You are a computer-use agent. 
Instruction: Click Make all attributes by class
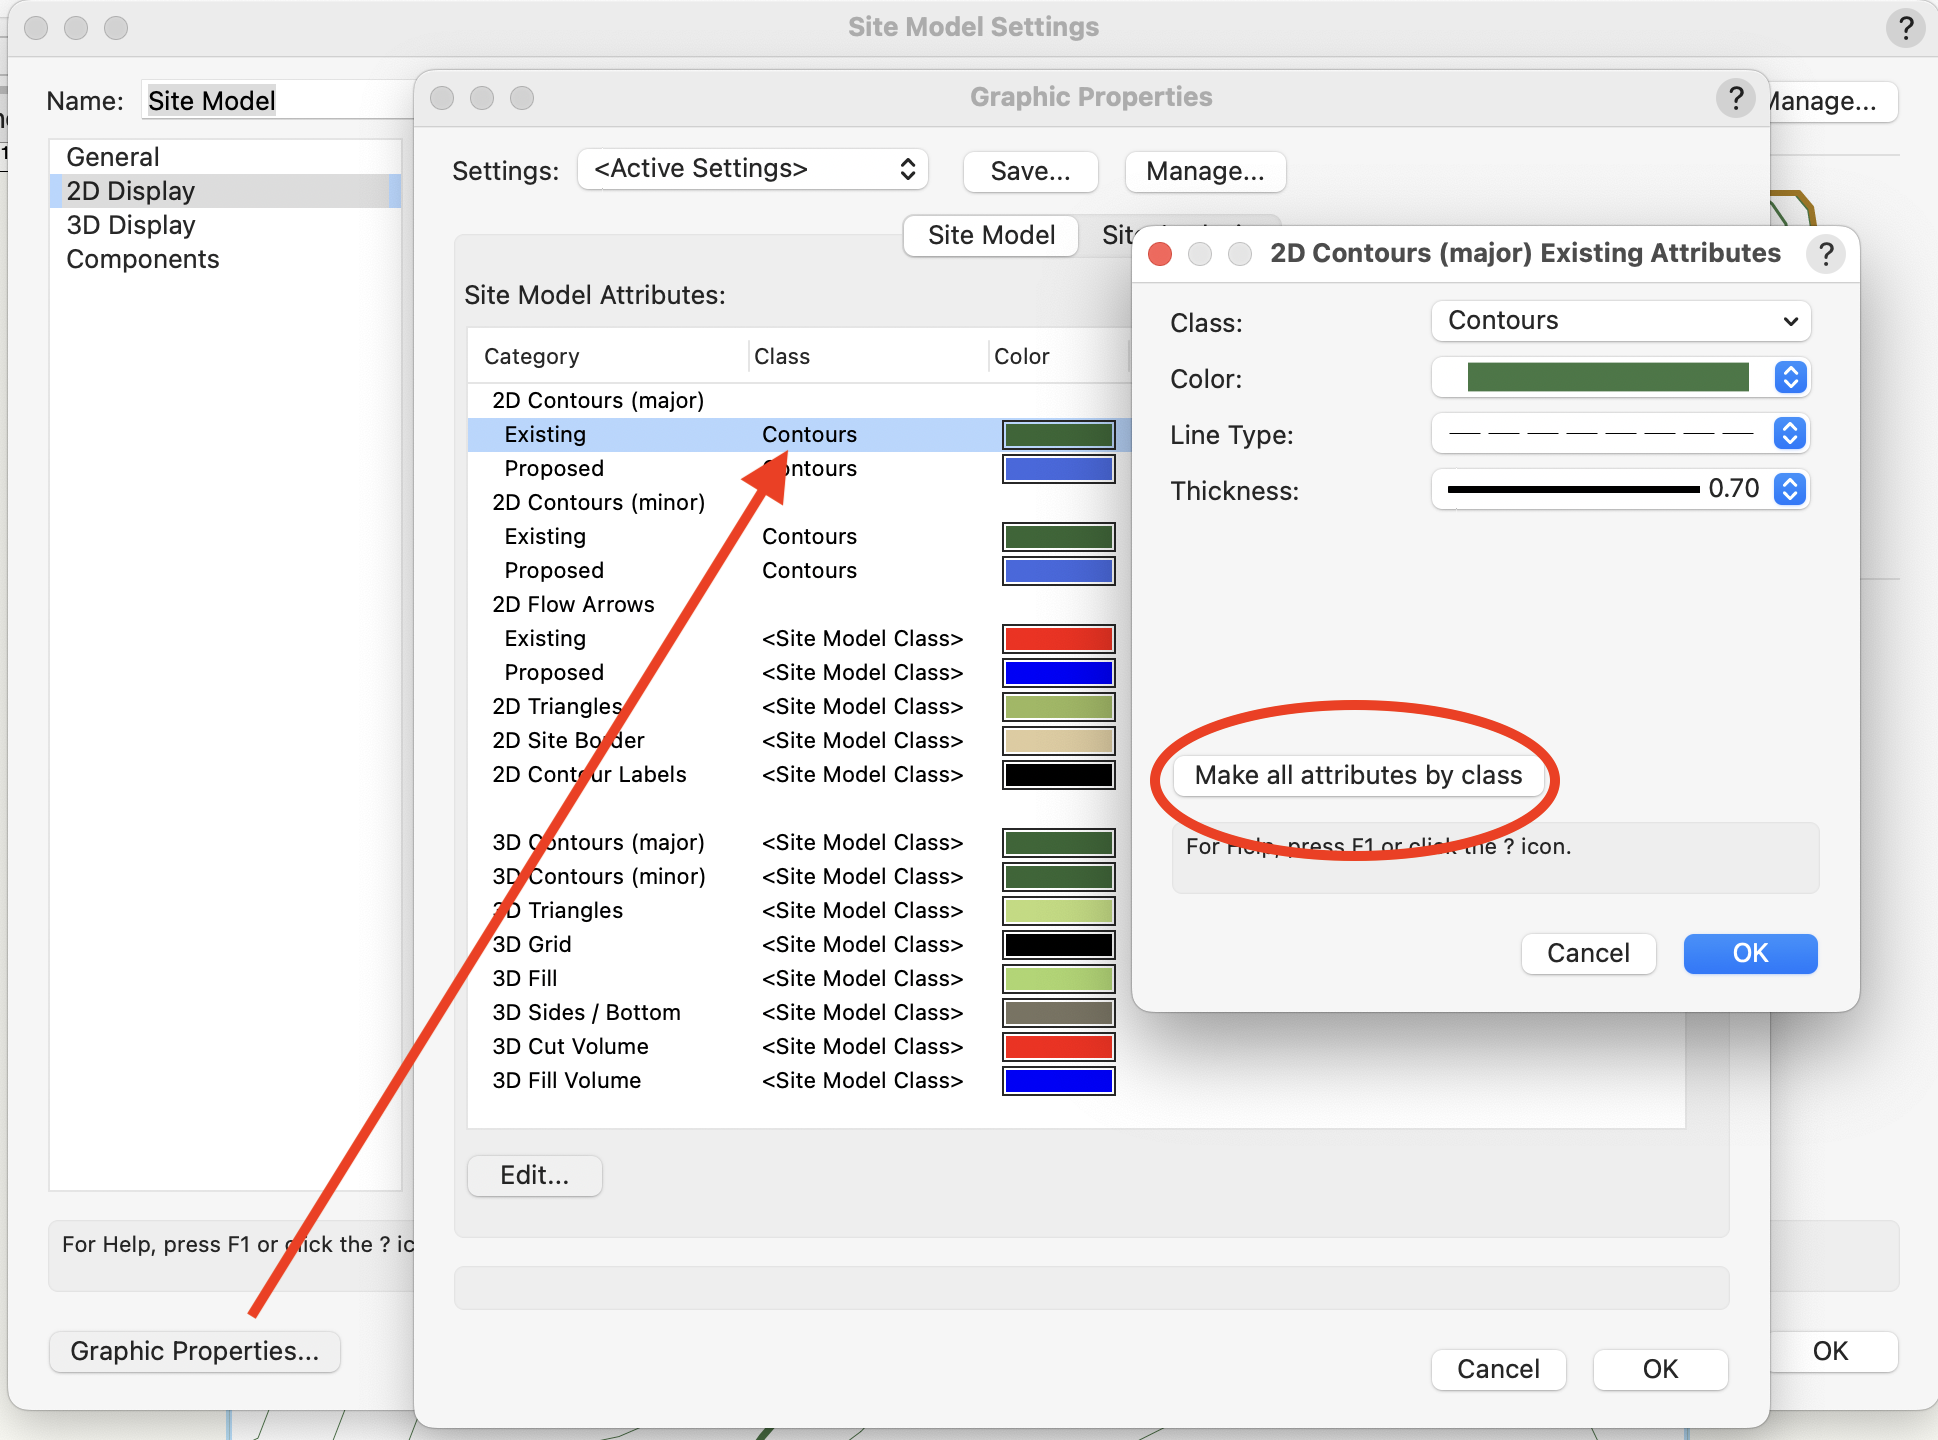pos(1358,775)
